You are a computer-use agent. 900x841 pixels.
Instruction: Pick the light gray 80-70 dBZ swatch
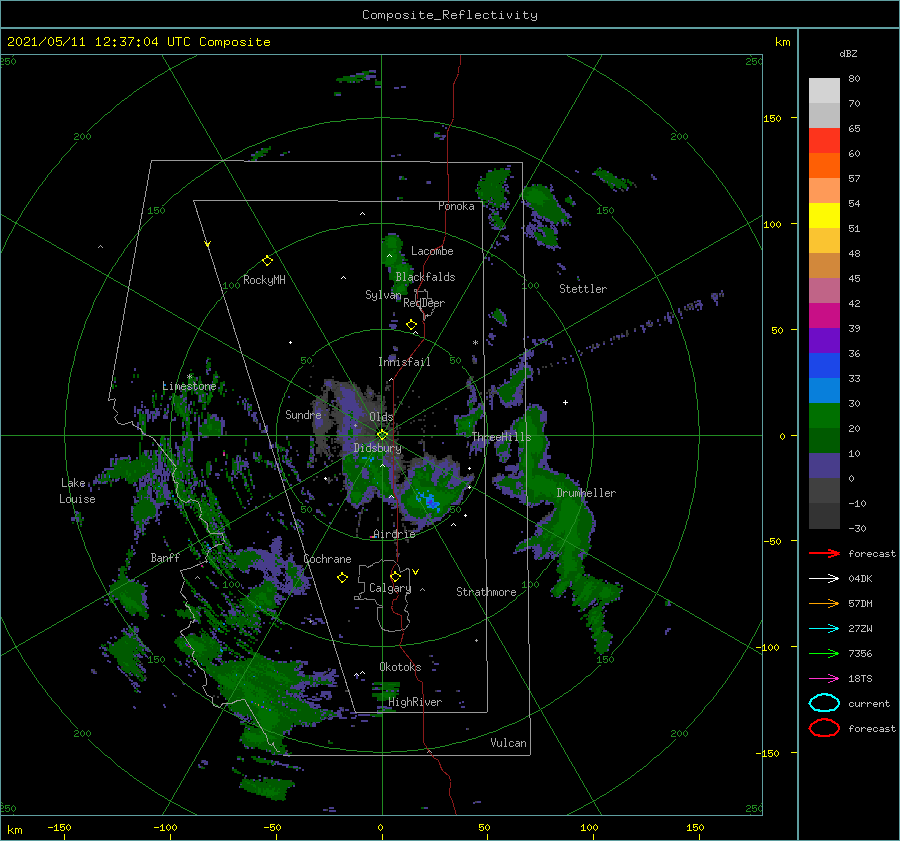pyautogui.click(x=824, y=91)
